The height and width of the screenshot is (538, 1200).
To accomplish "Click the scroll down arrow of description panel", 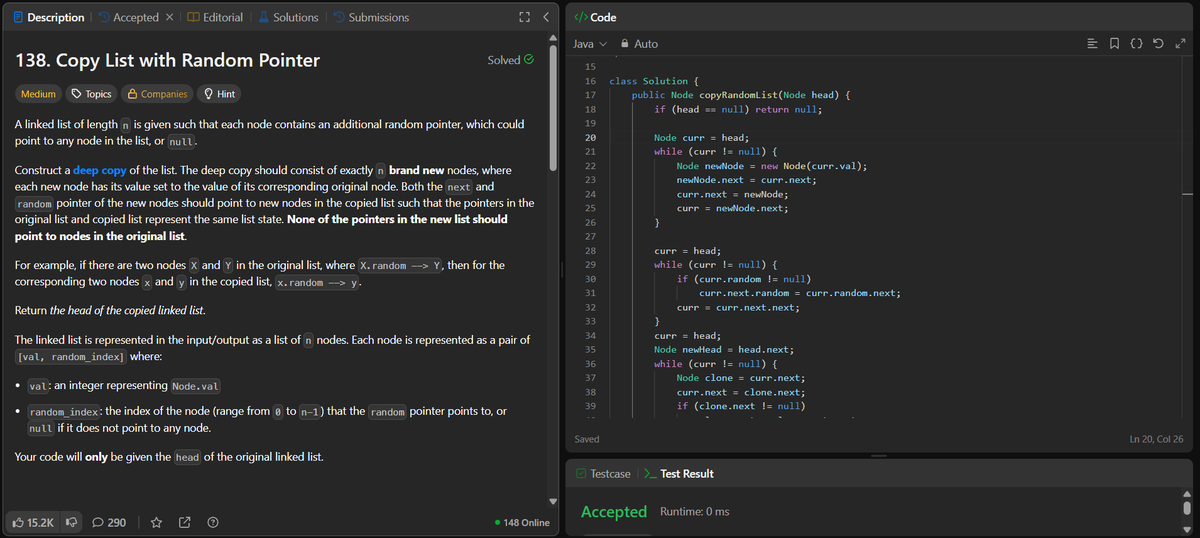I will tap(553, 500).
